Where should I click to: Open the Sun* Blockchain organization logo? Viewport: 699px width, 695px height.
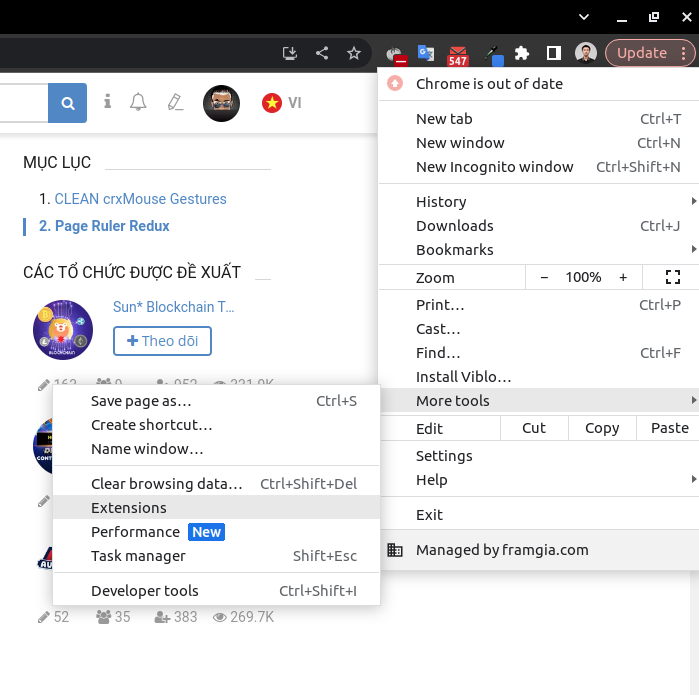point(63,330)
